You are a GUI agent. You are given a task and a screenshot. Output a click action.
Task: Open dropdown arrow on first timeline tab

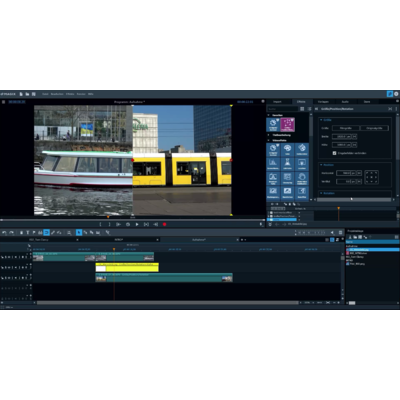(x=77, y=240)
